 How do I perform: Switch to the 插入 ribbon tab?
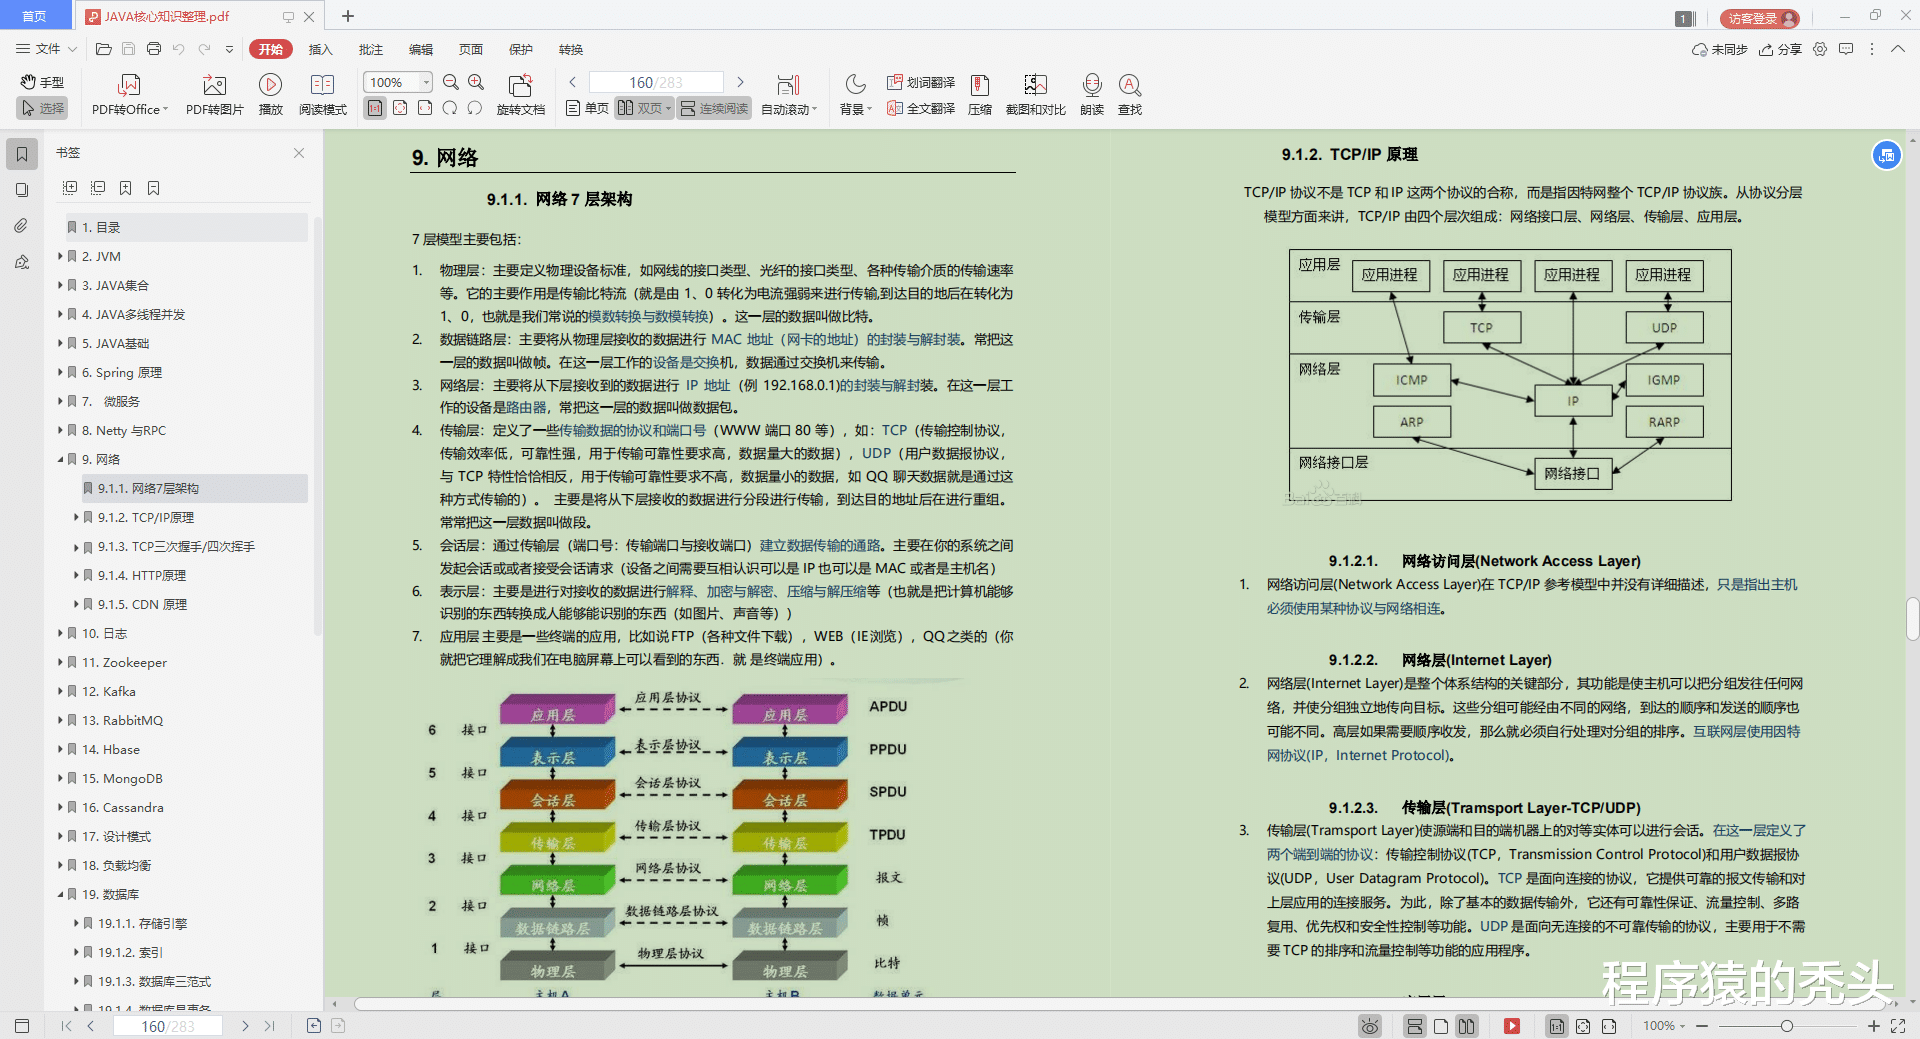tap(320, 49)
